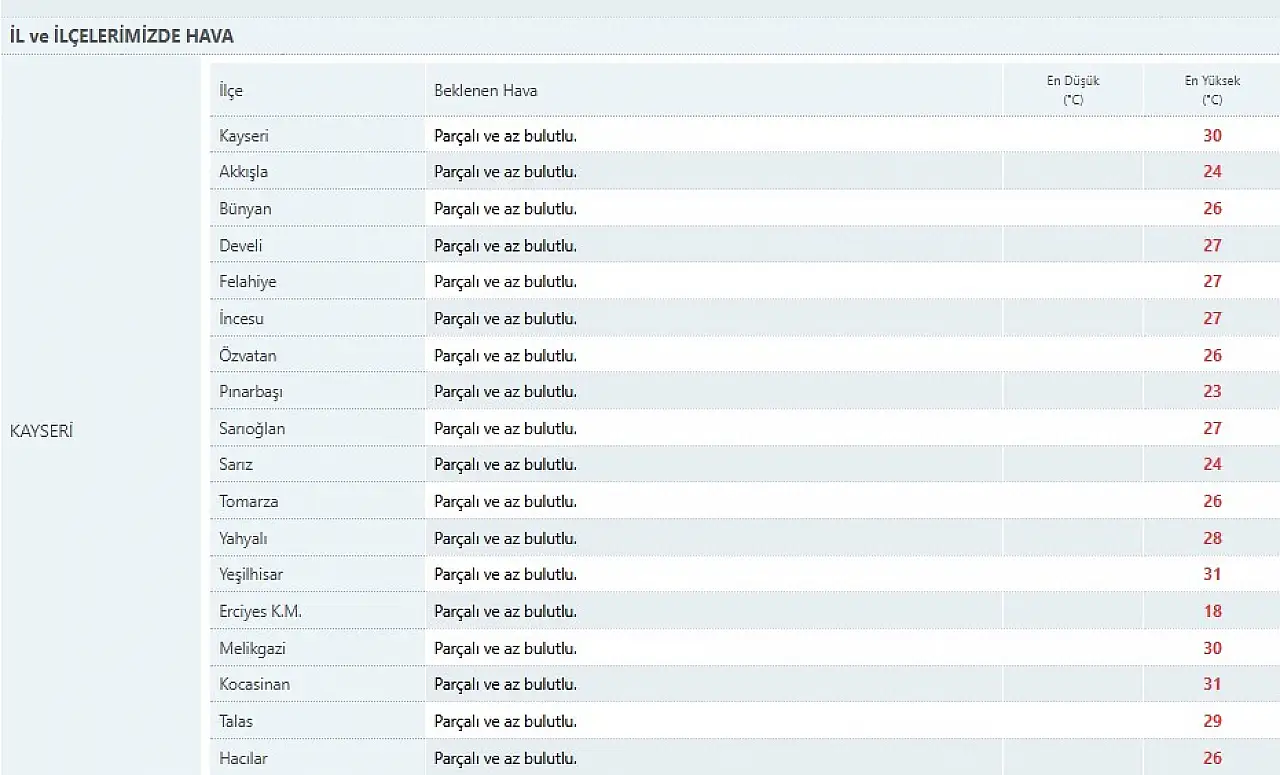Image resolution: width=1280 pixels, height=775 pixels.
Task: Click the forecast text in Bünyan row
Action: (505, 209)
